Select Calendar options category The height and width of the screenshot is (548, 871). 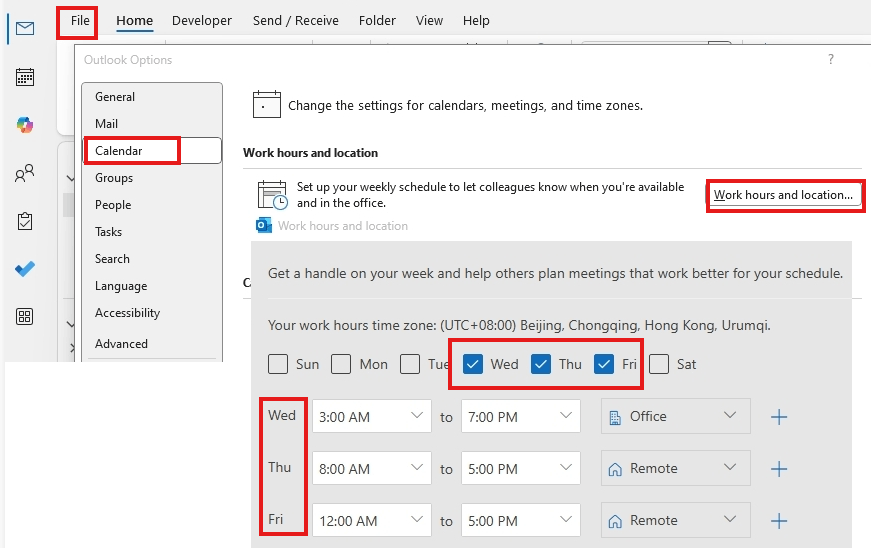(x=152, y=150)
